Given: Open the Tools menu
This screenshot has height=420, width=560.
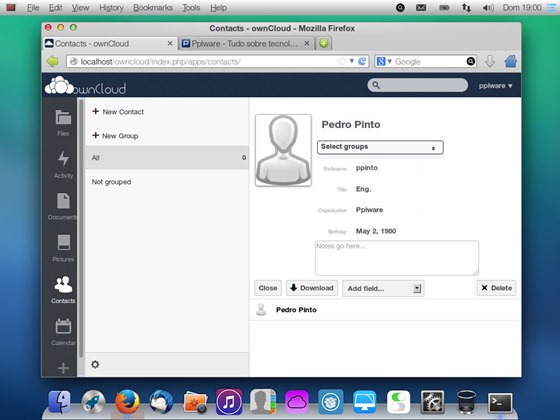Looking at the screenshot, I should tap(191, 8).
